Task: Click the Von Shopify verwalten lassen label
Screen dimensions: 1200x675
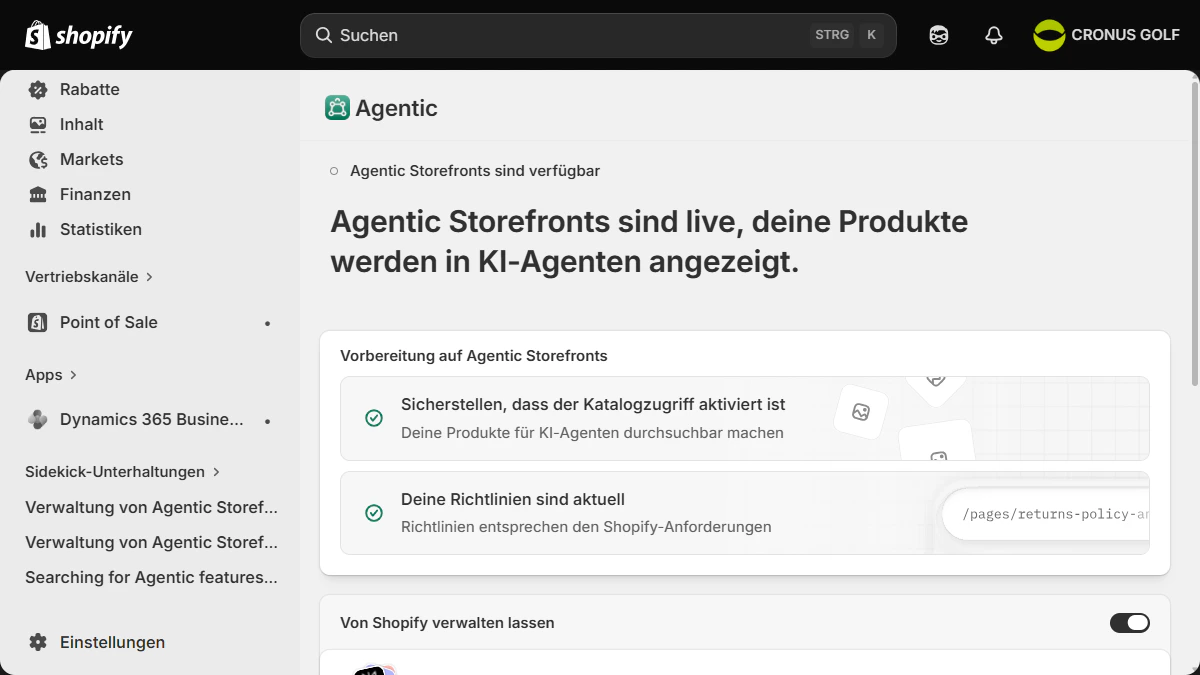Action: pos(447,623)
